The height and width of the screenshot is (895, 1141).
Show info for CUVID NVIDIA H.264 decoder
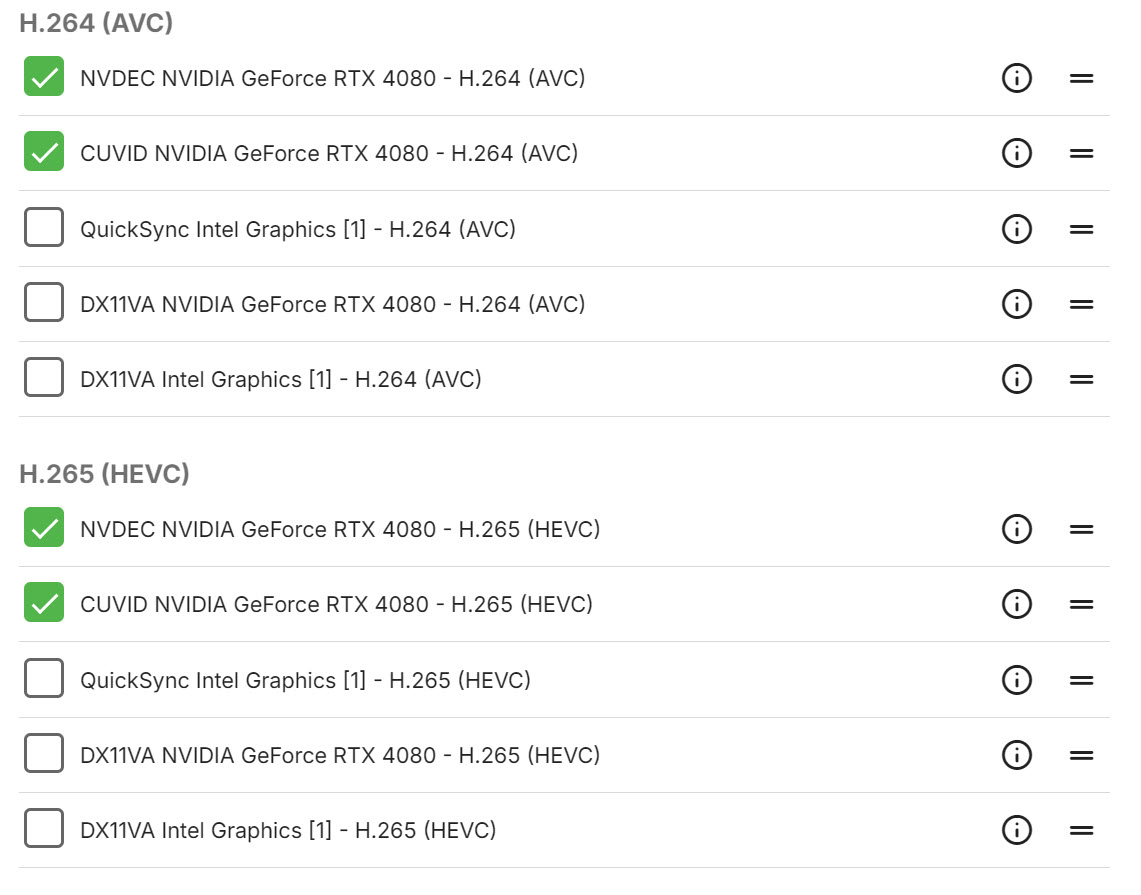tap(1016, 153)
